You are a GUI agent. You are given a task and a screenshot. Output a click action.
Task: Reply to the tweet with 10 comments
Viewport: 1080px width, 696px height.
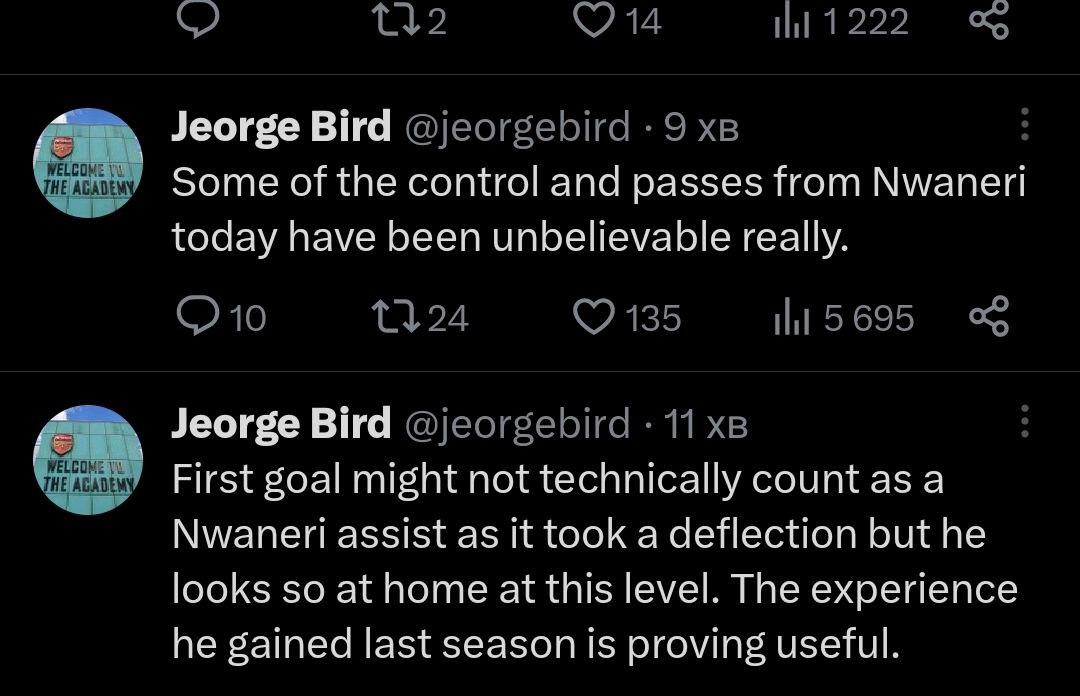tap(192, 317)
